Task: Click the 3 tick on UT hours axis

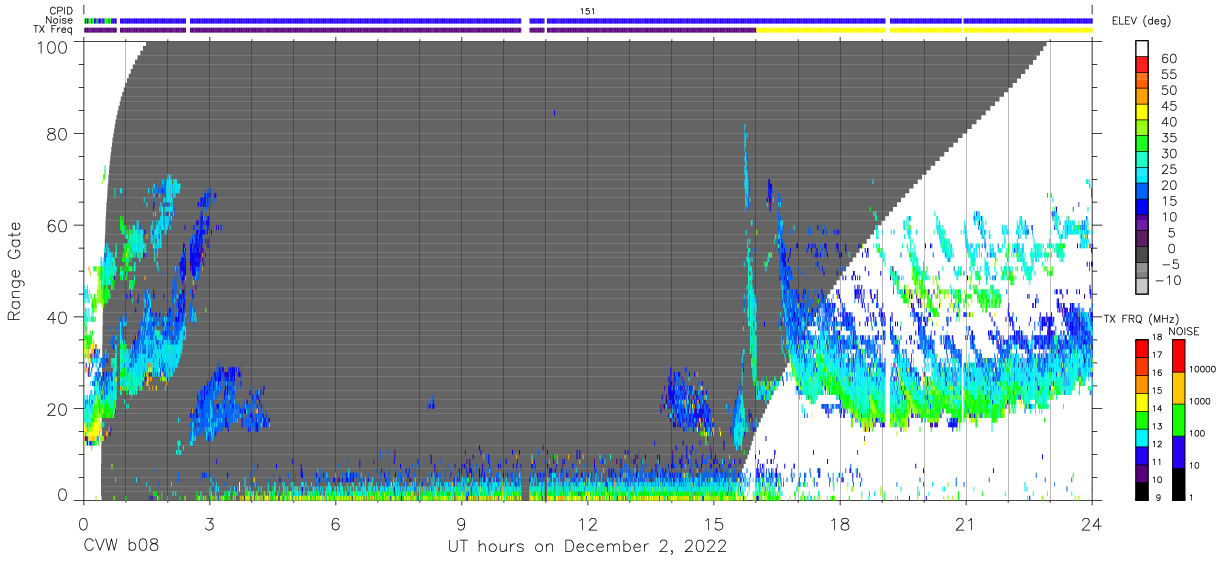Action: click(209, 523)
